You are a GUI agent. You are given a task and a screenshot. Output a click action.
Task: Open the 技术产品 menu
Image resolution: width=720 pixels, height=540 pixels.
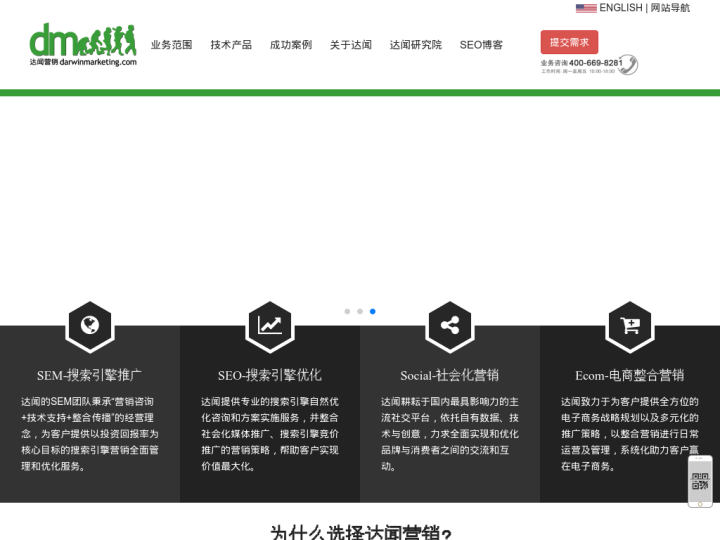tap(231, 45)
